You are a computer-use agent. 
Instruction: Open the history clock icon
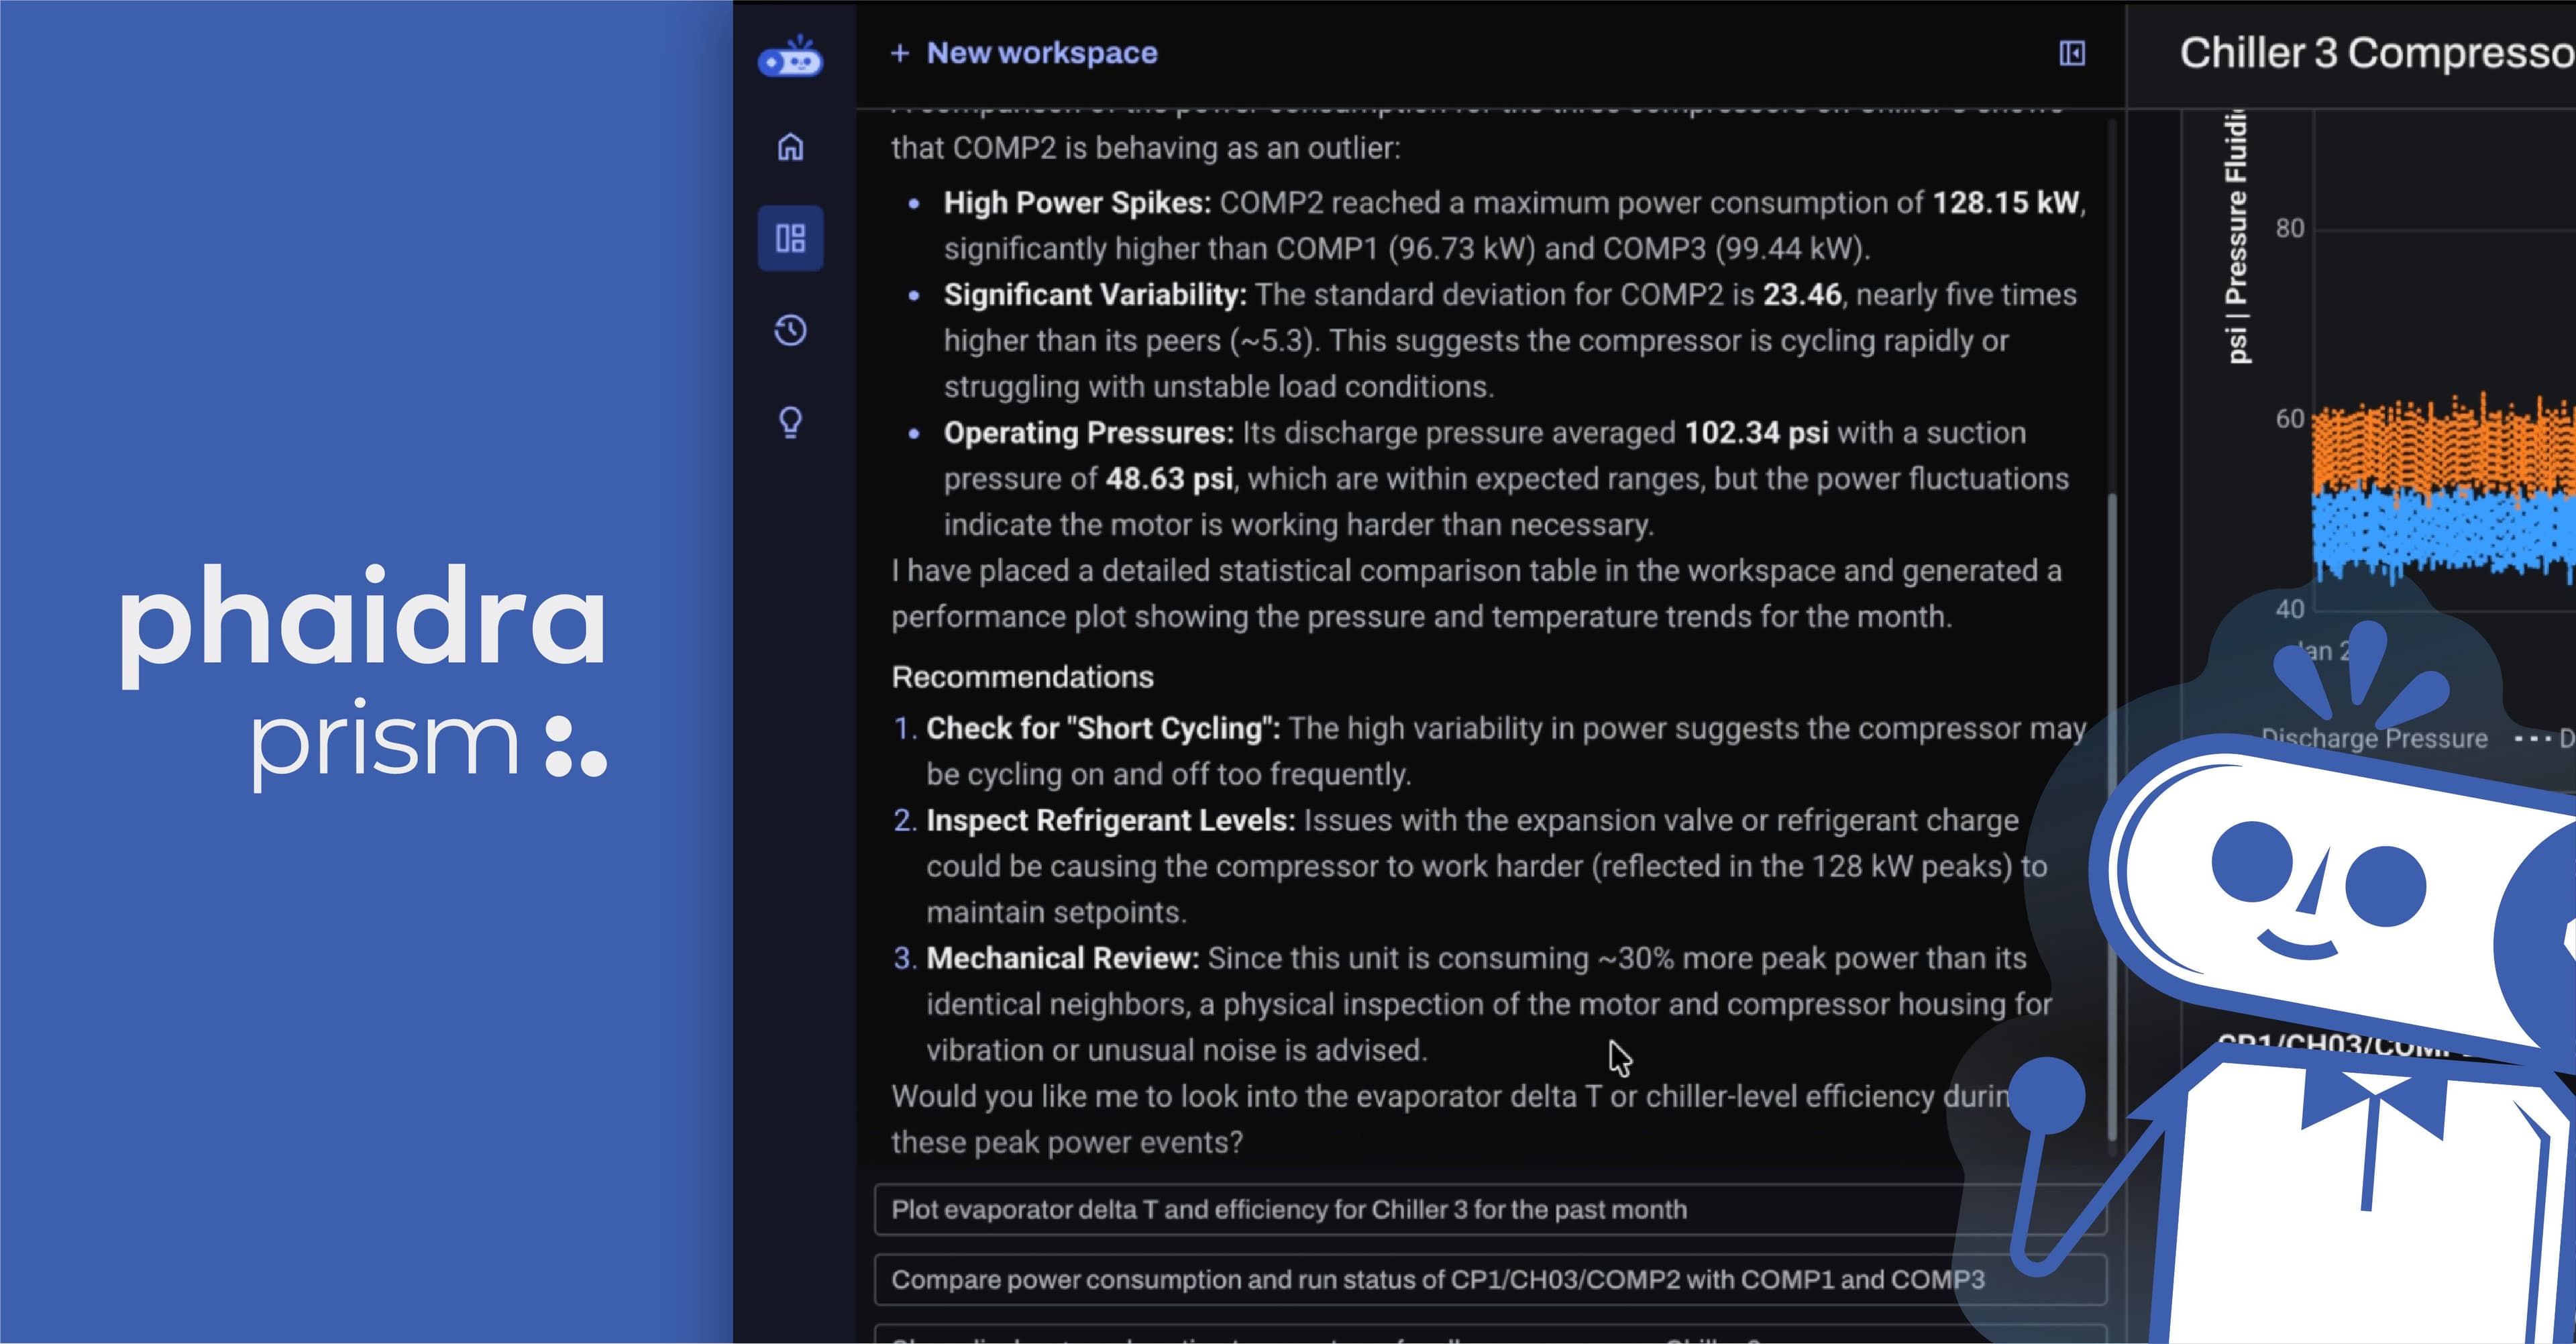tap(790, 330)
